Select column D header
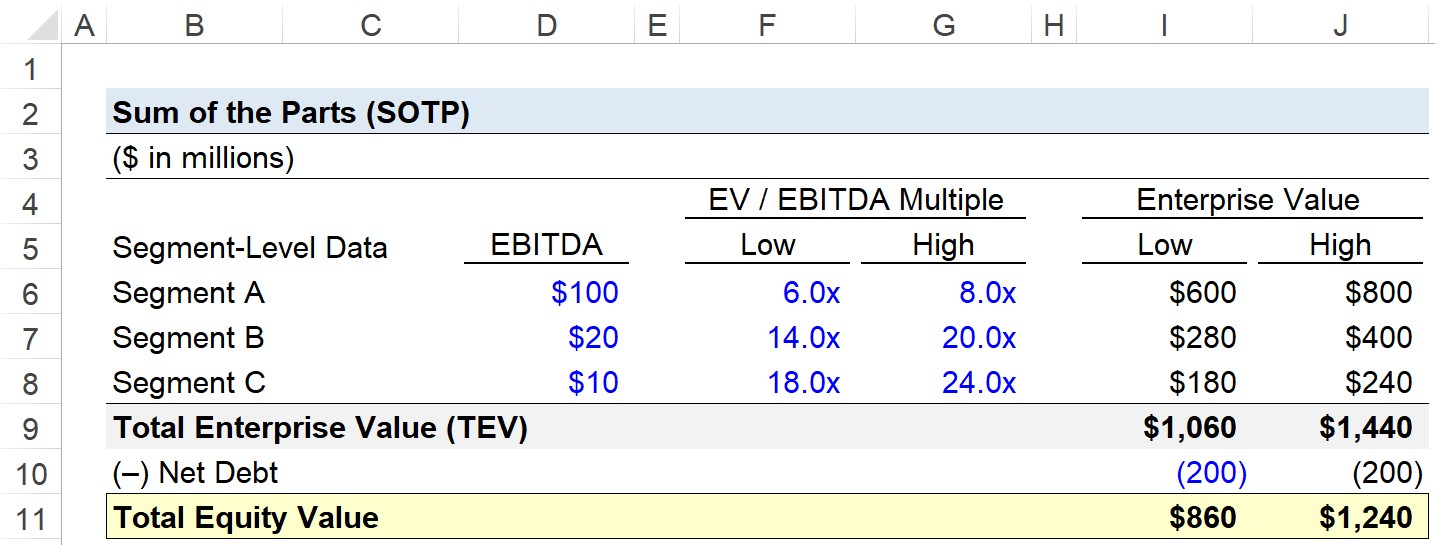 [546, 24]
